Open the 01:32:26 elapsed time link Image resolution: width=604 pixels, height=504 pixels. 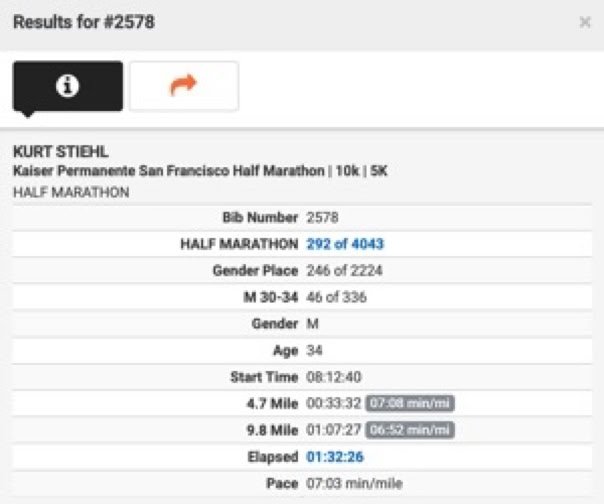[335, 457]
